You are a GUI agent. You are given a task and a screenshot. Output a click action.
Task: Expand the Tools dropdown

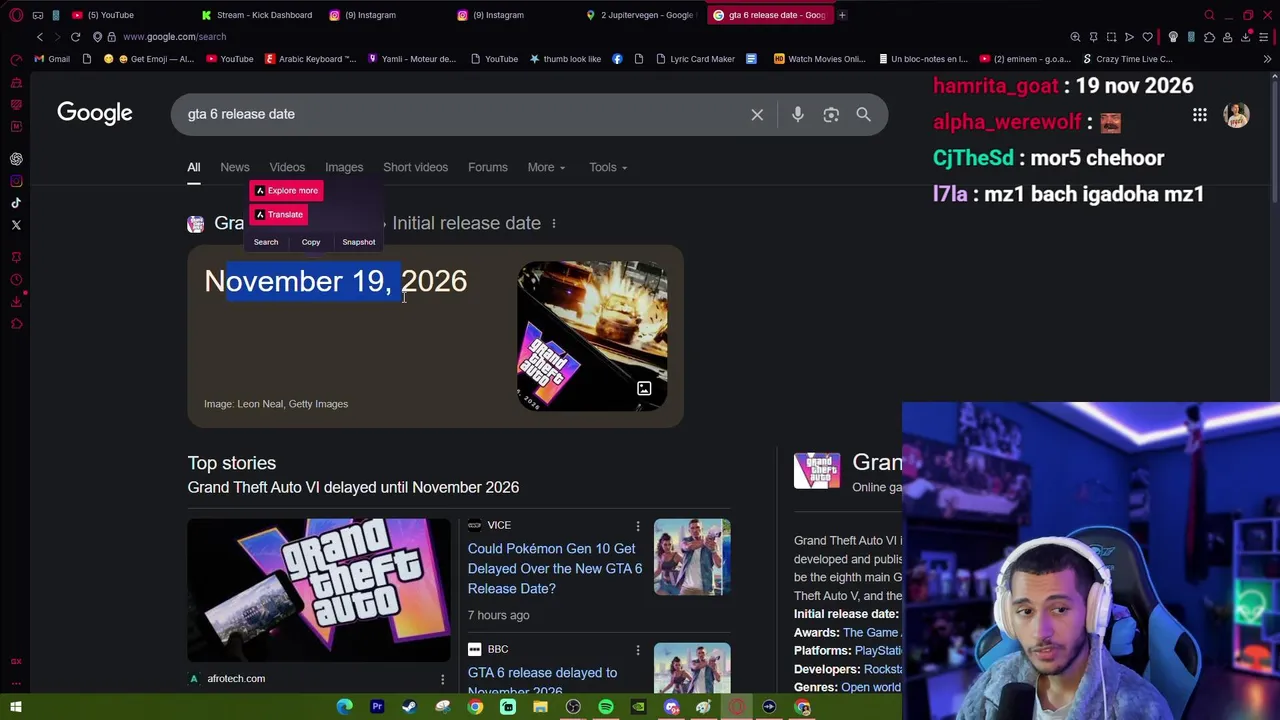pyautogui.click(x=608, y=167)
